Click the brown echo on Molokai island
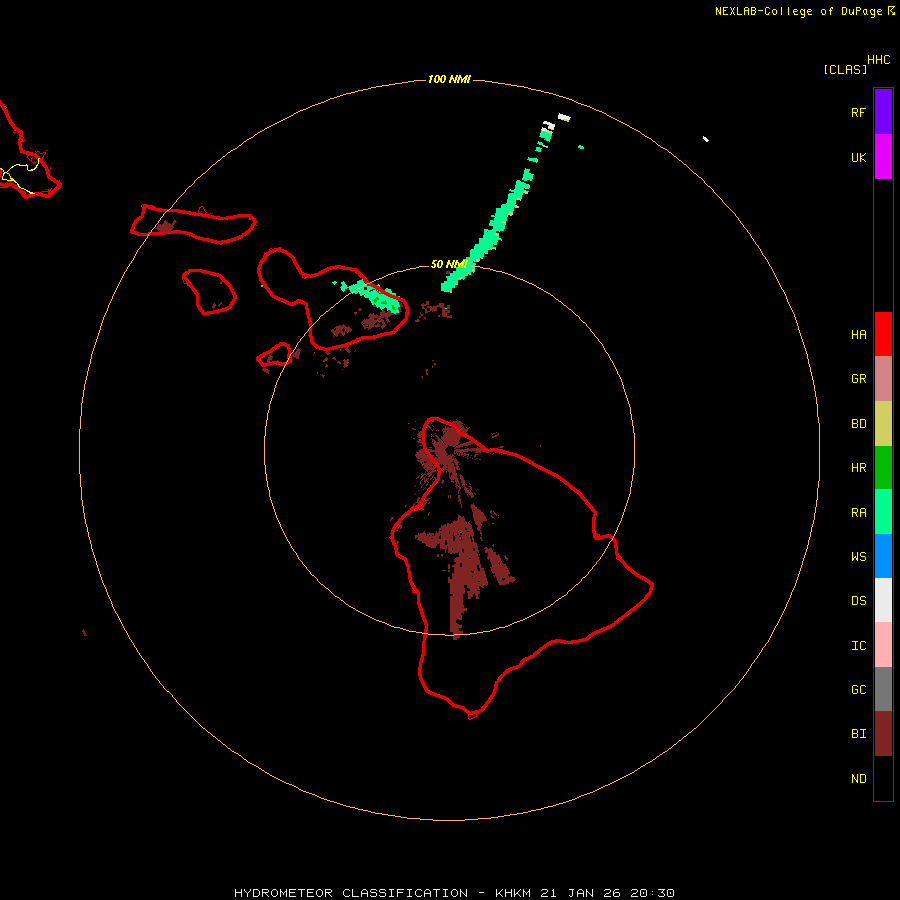Screen dimensions: 900x900 coord(165,226)
